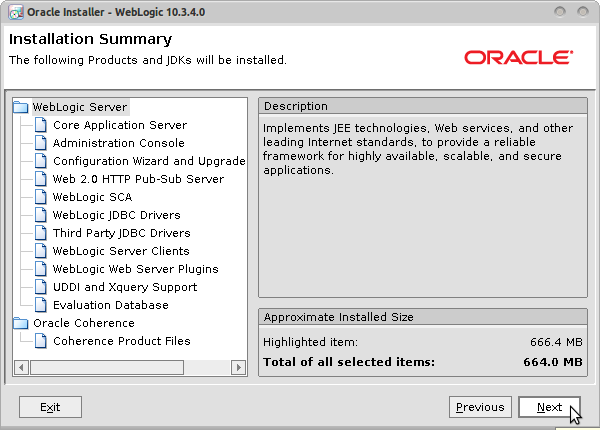Select Third Party JDBC Drivers entry
The height and width of the screenshot is (430, 600).
click(x=121, y=233)
